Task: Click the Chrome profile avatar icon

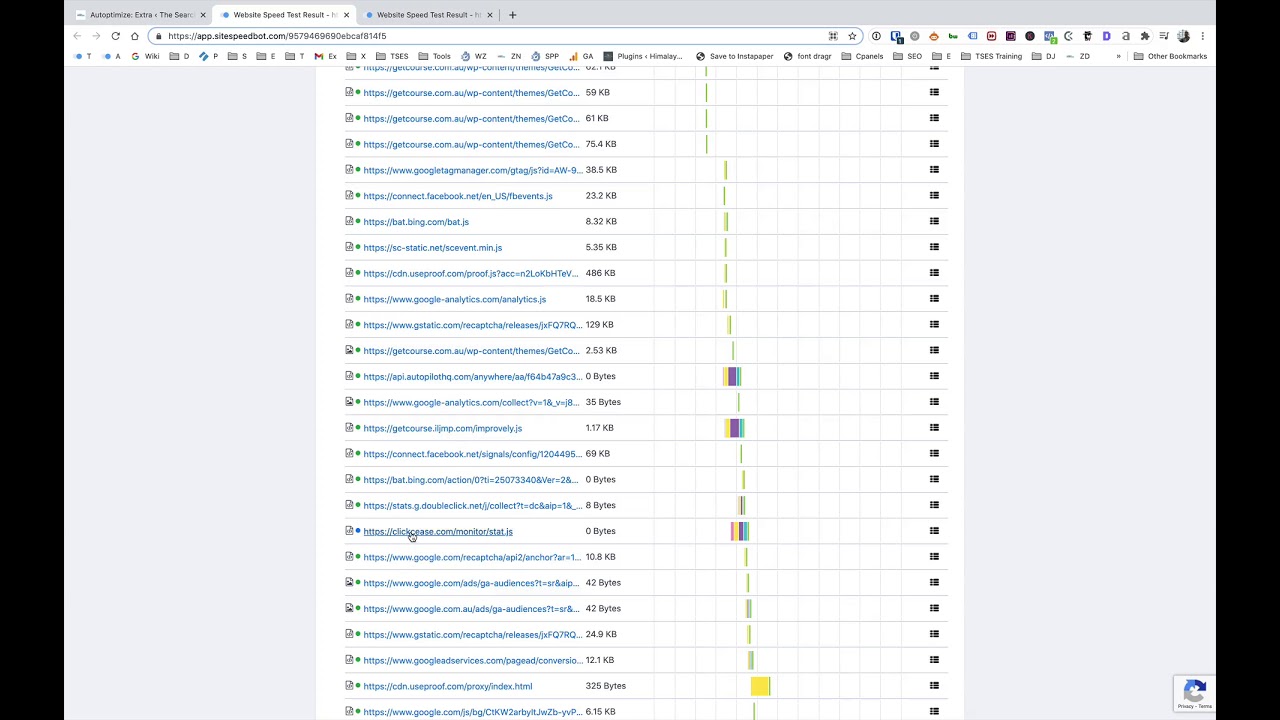Action: point(1183,36)
